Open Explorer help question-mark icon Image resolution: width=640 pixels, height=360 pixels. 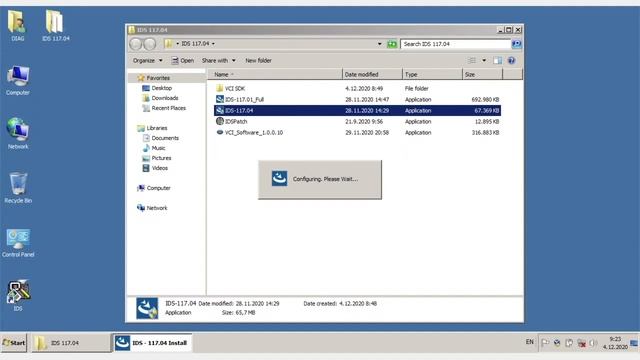coord(511,60)
